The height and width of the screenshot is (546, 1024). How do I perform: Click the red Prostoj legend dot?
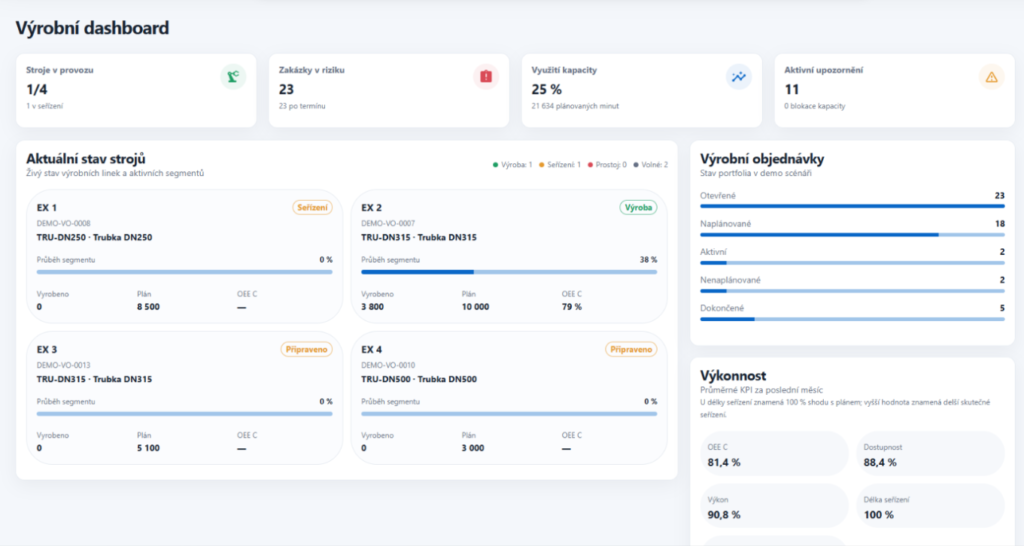[x=590, y=165]
